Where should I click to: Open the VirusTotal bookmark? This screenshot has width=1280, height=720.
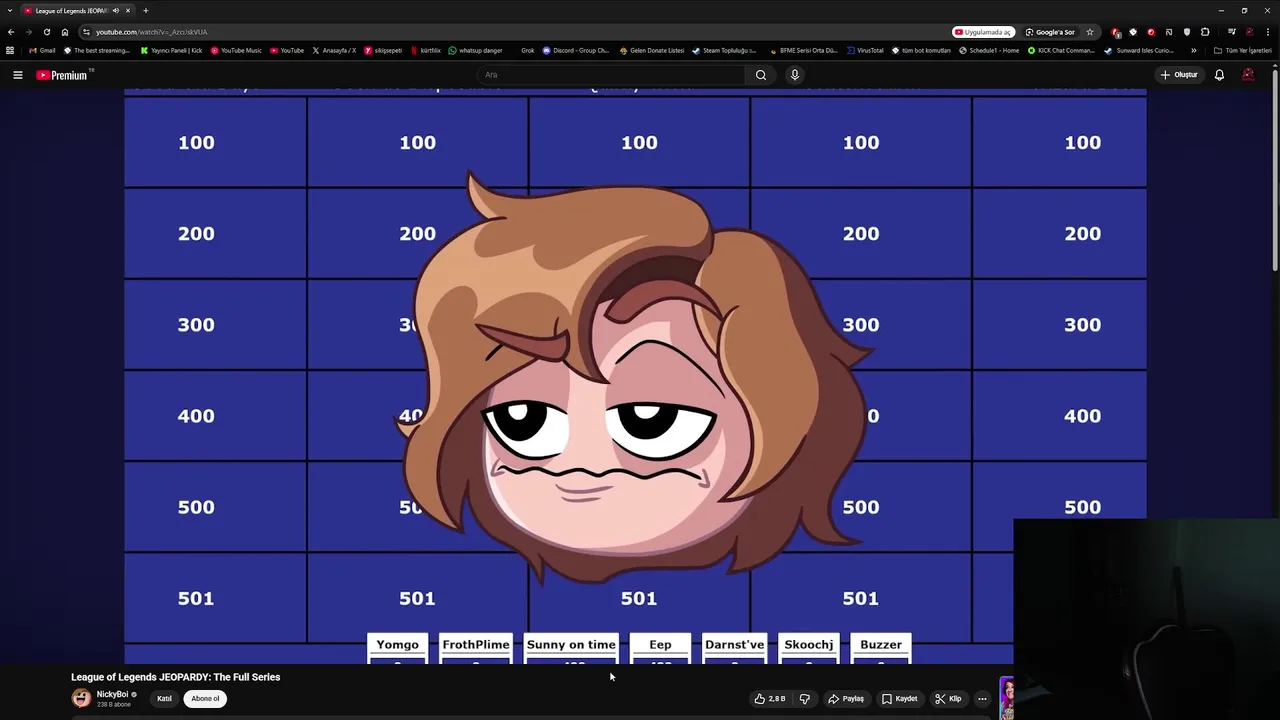pos(865,50)
